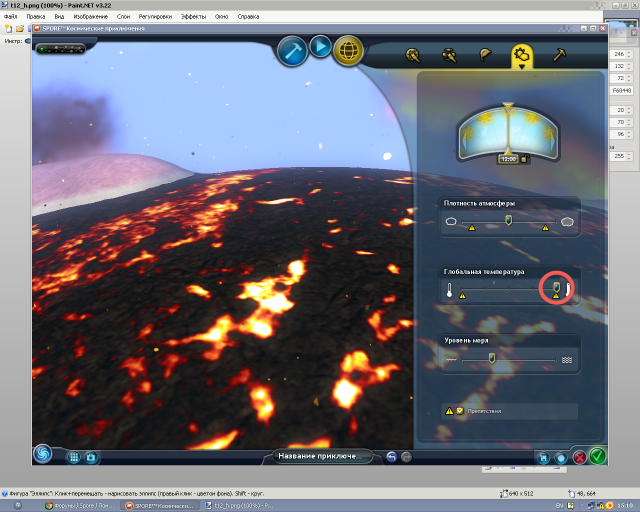This screenshot has width=640, height=512.
Task: Select the hammer build mode button
Action: click(x=292, y=51)
